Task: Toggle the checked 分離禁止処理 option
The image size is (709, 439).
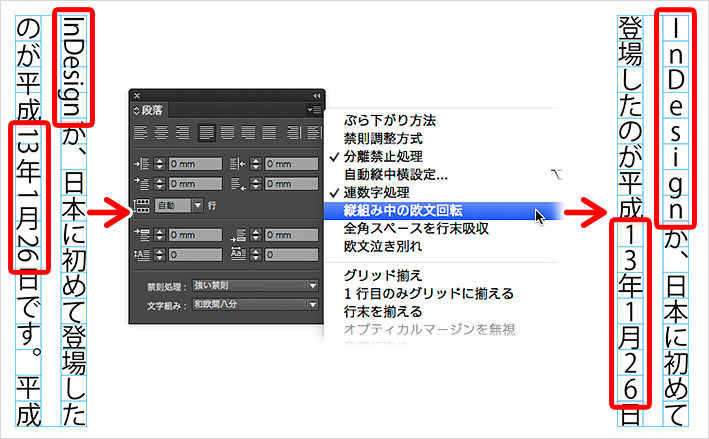Action: coord(383,156)
